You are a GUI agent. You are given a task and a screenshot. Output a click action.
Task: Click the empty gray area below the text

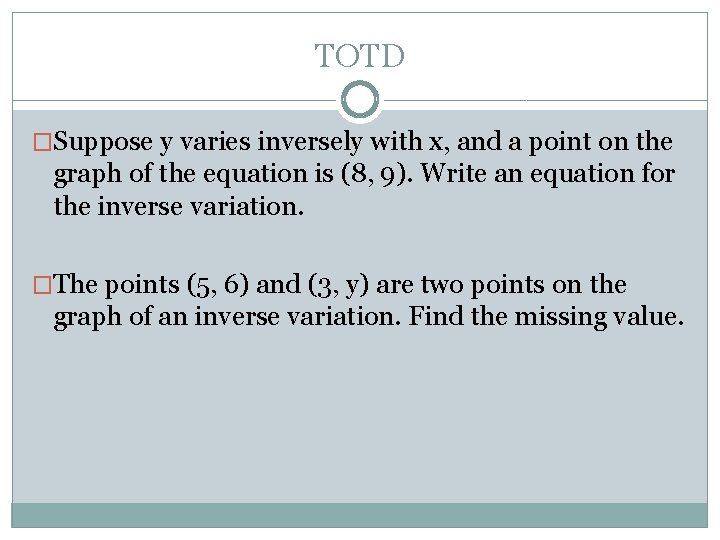pyautogui.click(x=360, y=418)
